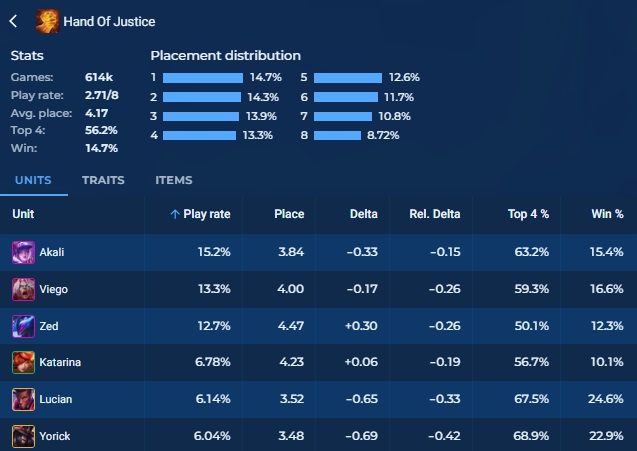Open the Lucian unit name link
Screen dimensions: 637x451
(56, 399)
